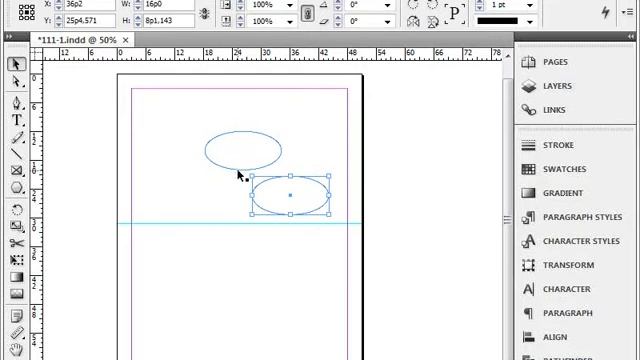Open the rotation angle dropdown
The height and width of the screenshot is (360, 640).
[387, 5]
